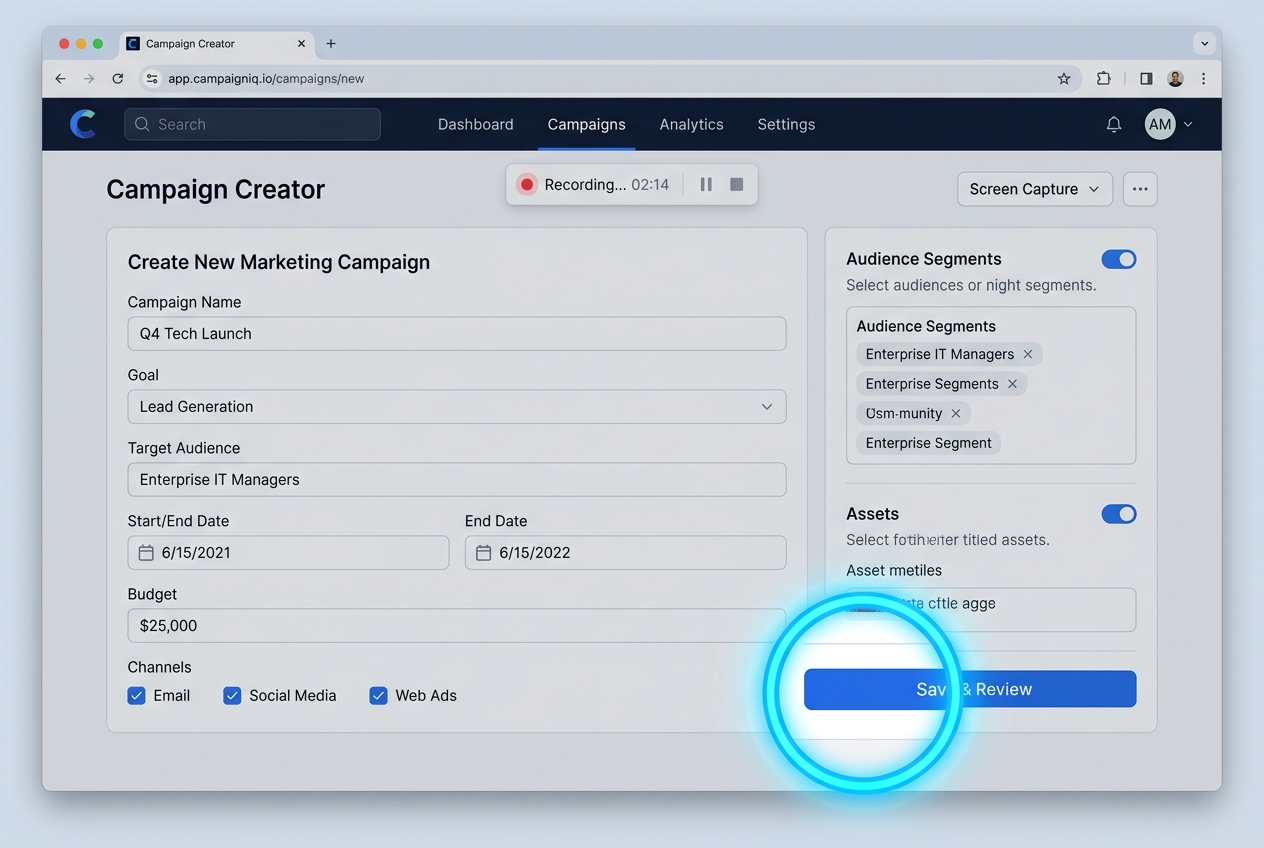
Task: Navigate to the Settings tab
Action: (786, 124)
